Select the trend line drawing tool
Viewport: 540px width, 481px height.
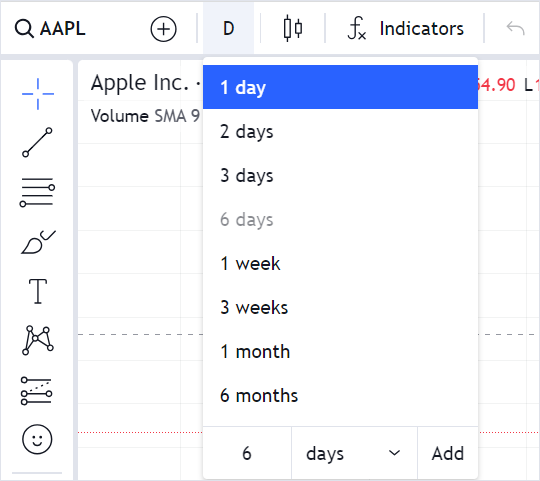pyautogui.click(x=38, y=142)
